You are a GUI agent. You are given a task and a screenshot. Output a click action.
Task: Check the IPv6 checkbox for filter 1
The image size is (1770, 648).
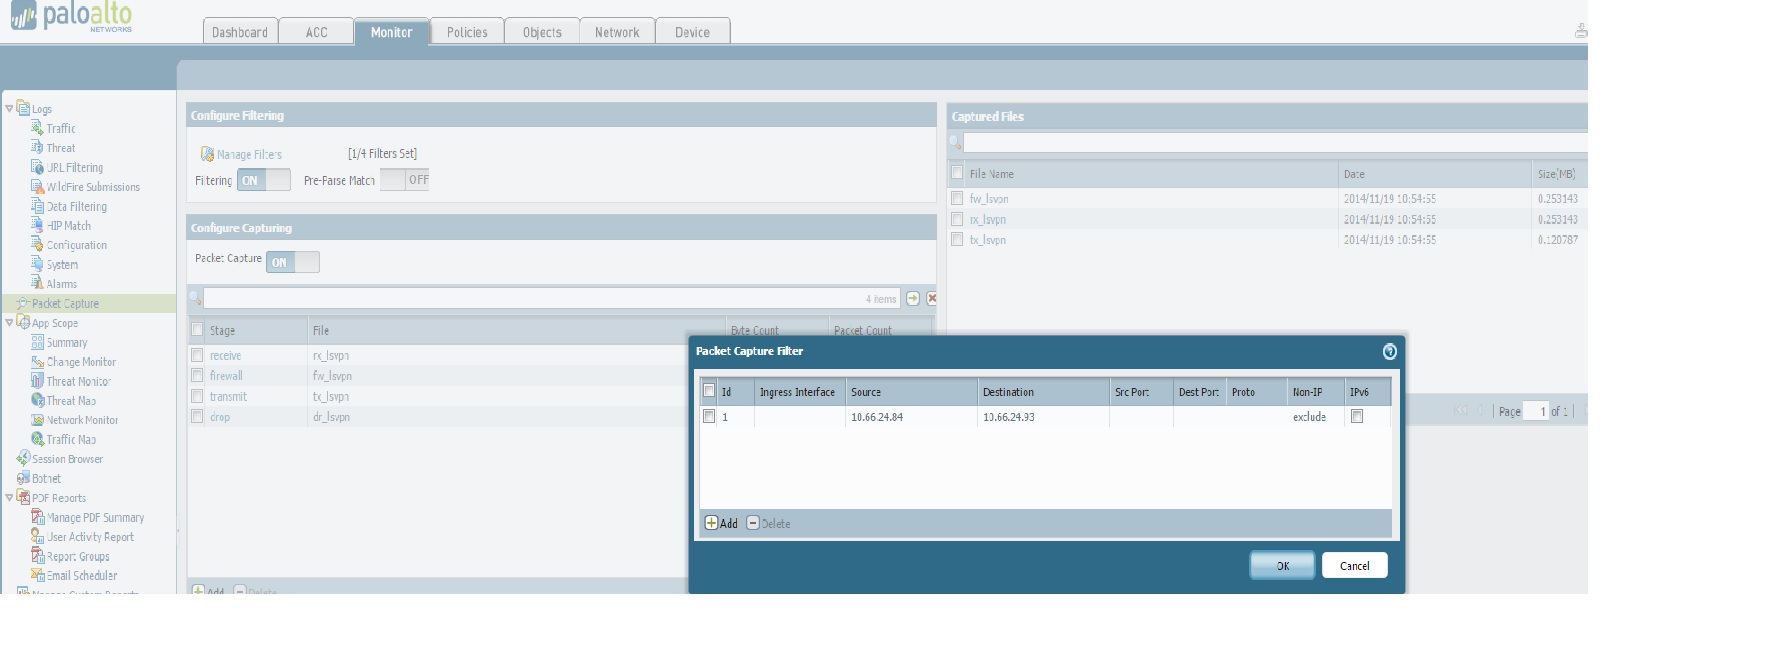click(x=1357, y=417)
